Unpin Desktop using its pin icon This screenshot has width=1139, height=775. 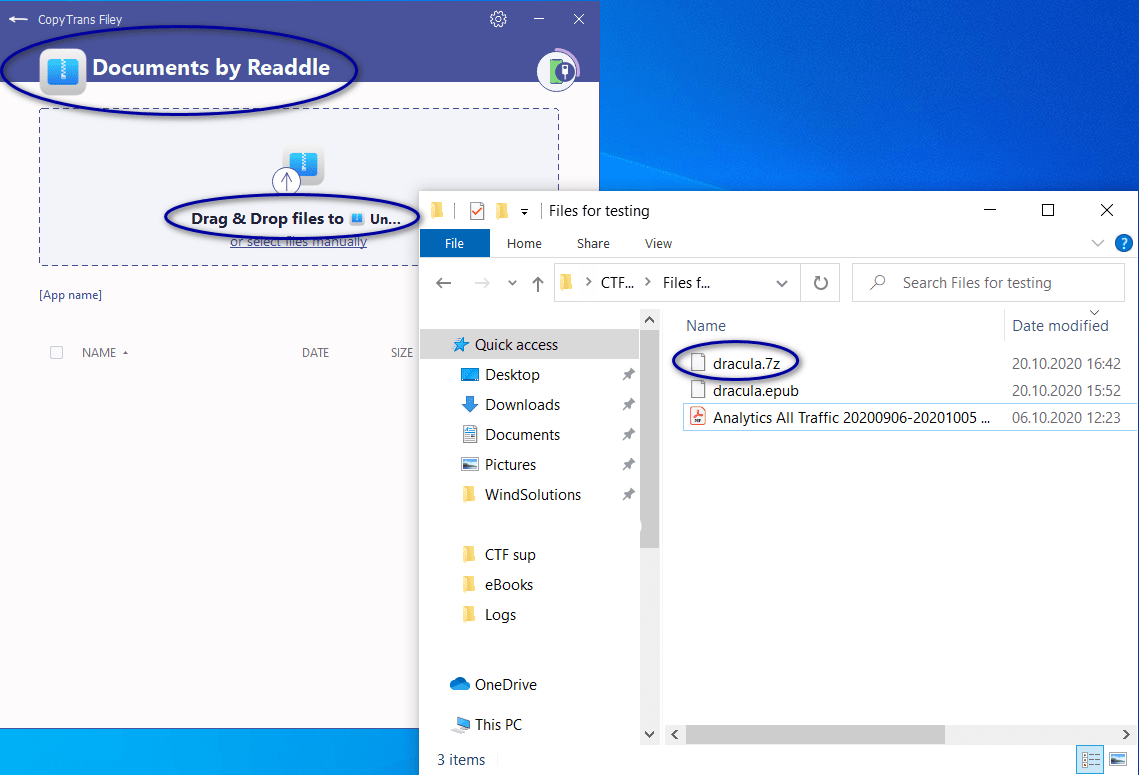click(628, 375)
